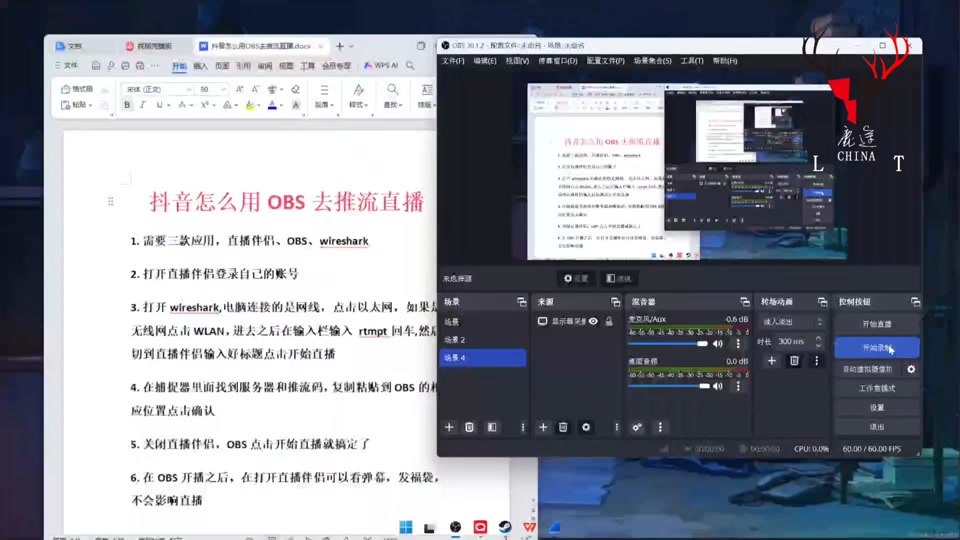Toggle lock on the 显示器采集 source
Image resolution: width=960 pixels, height=540 pixels.
tap(609, 321)
